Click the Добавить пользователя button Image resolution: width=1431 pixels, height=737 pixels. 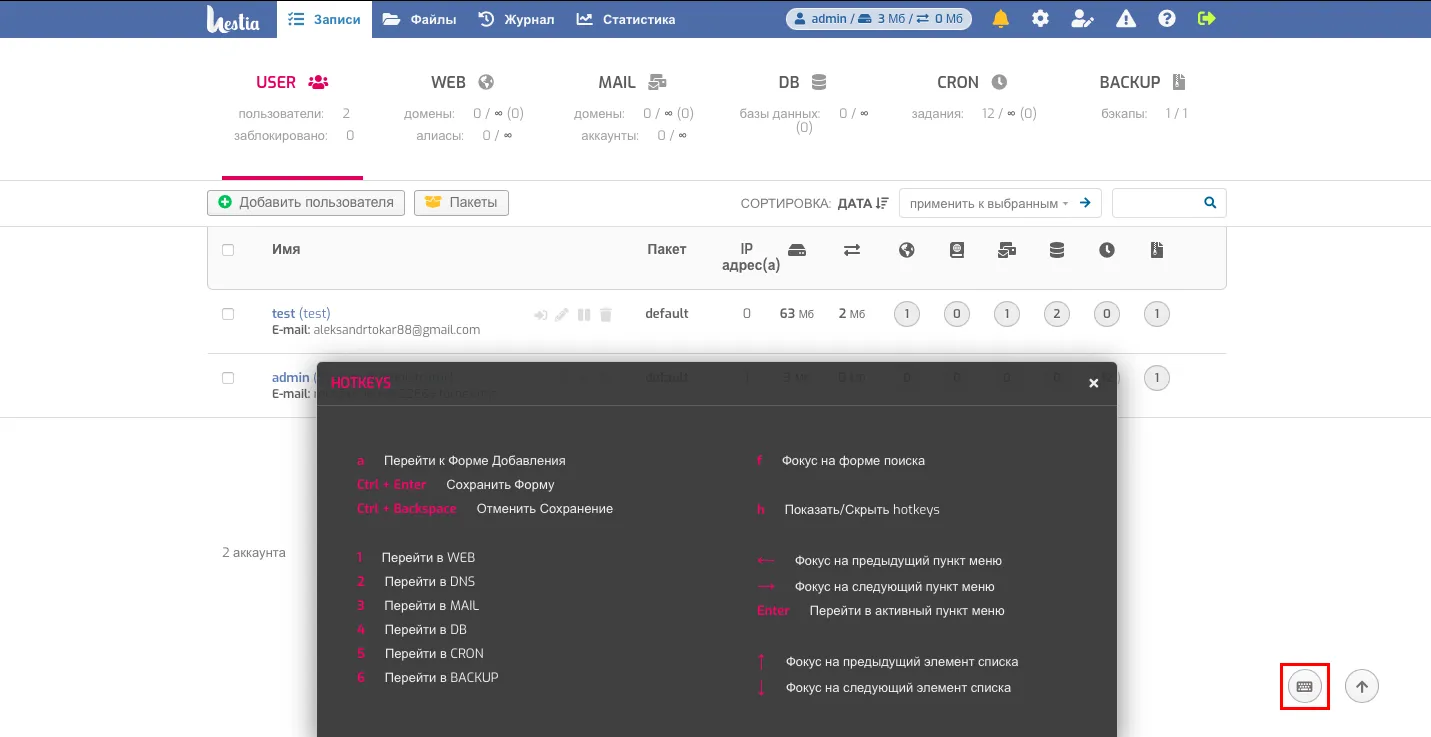306,202
